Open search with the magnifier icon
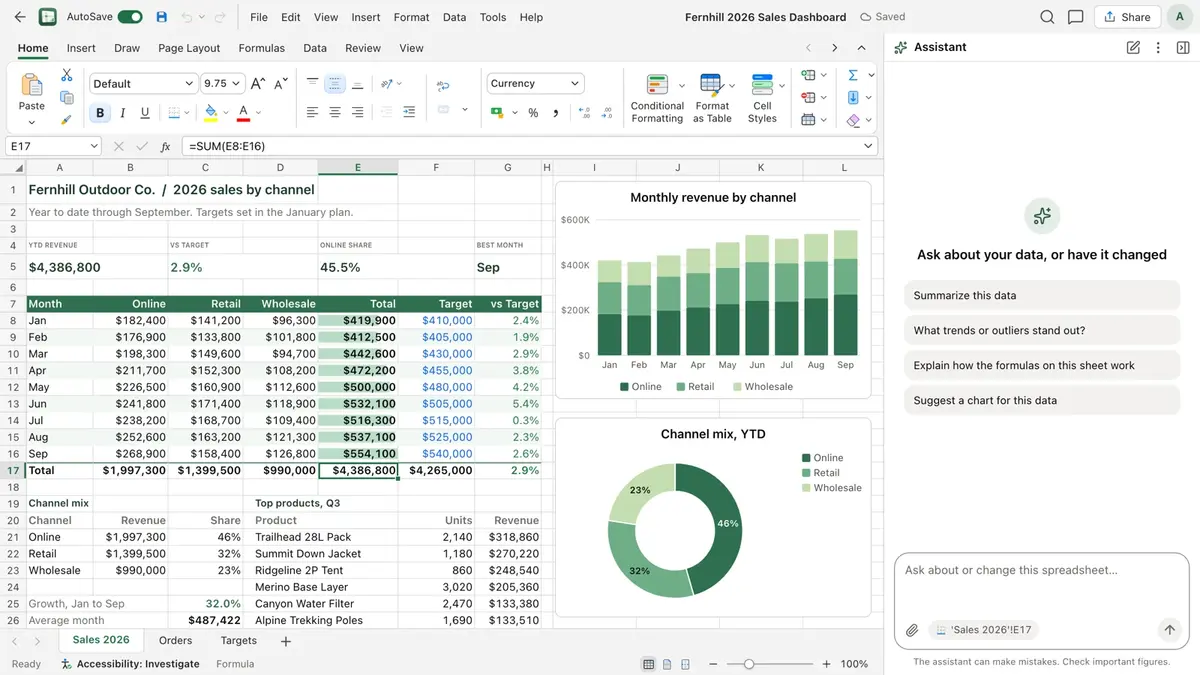 (1047, 17)
